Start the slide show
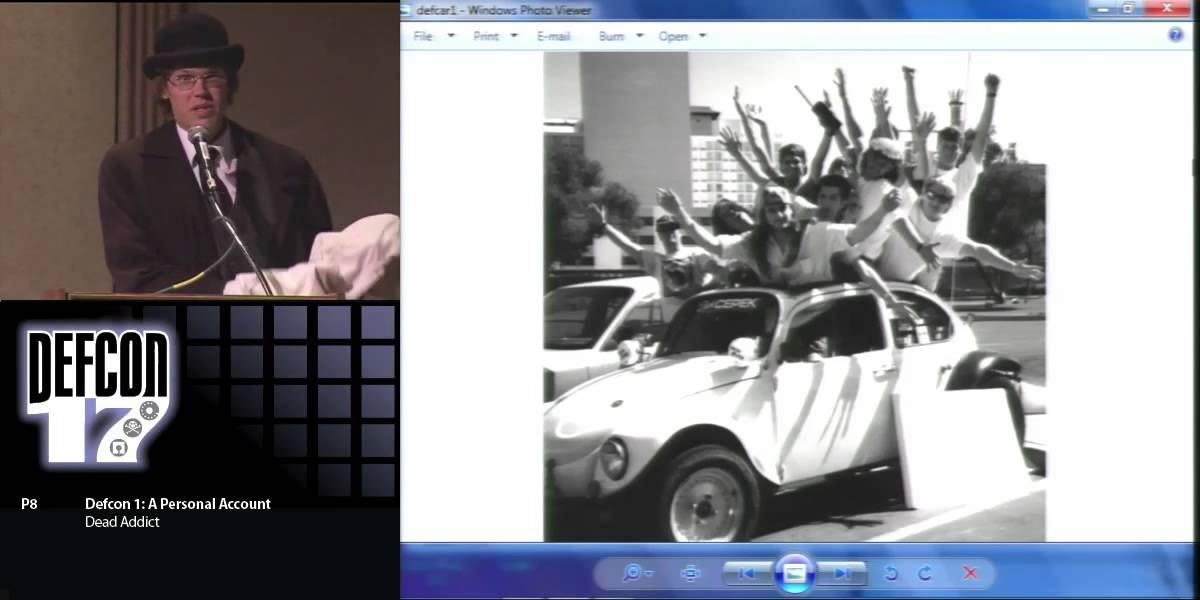The width and height of the screenshot is (1200, 600). pos(795,573)
